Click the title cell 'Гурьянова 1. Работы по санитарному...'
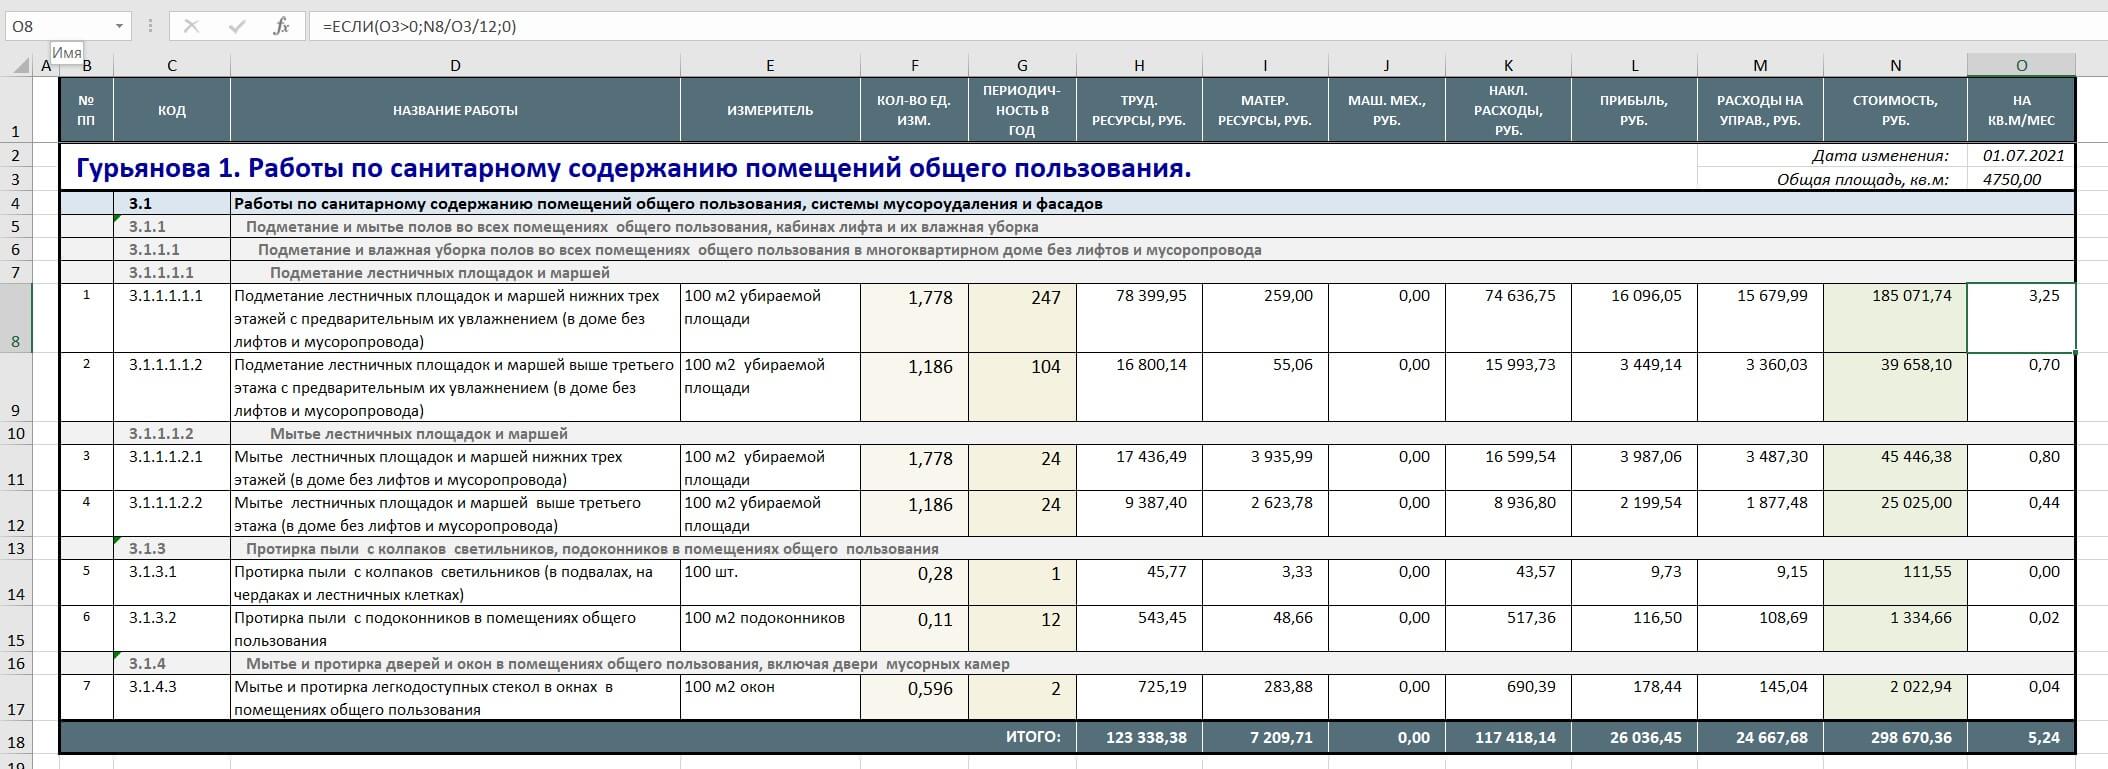Image resolution: width=2108 pixels, height=769 pixels. click(x=634, y=168)
